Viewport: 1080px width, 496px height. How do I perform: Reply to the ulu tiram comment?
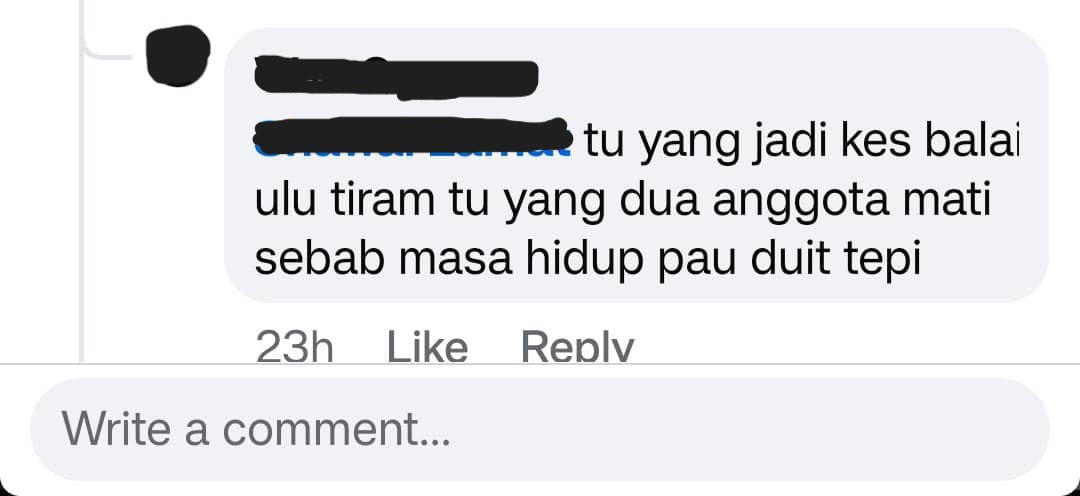577,346
